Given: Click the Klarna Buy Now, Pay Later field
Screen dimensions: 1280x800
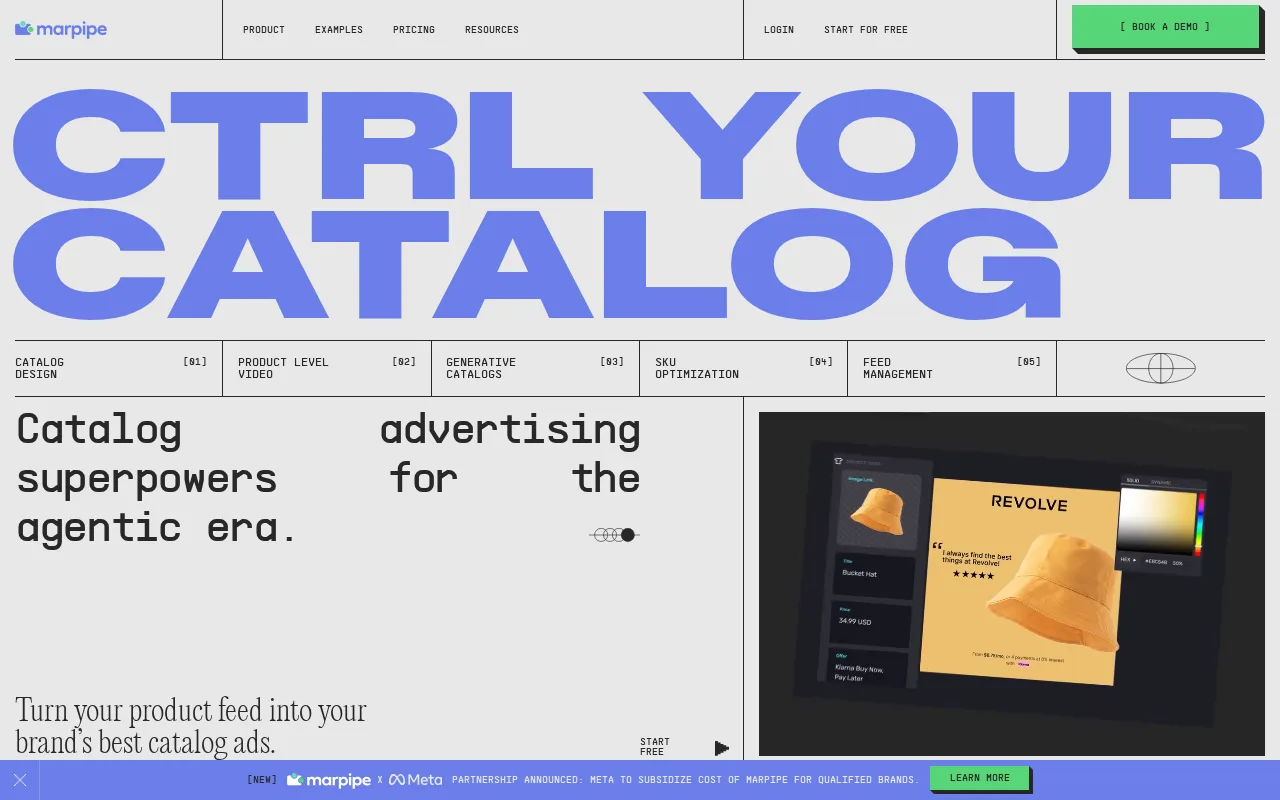Looking at the screenshot, I should coord(867,669).
